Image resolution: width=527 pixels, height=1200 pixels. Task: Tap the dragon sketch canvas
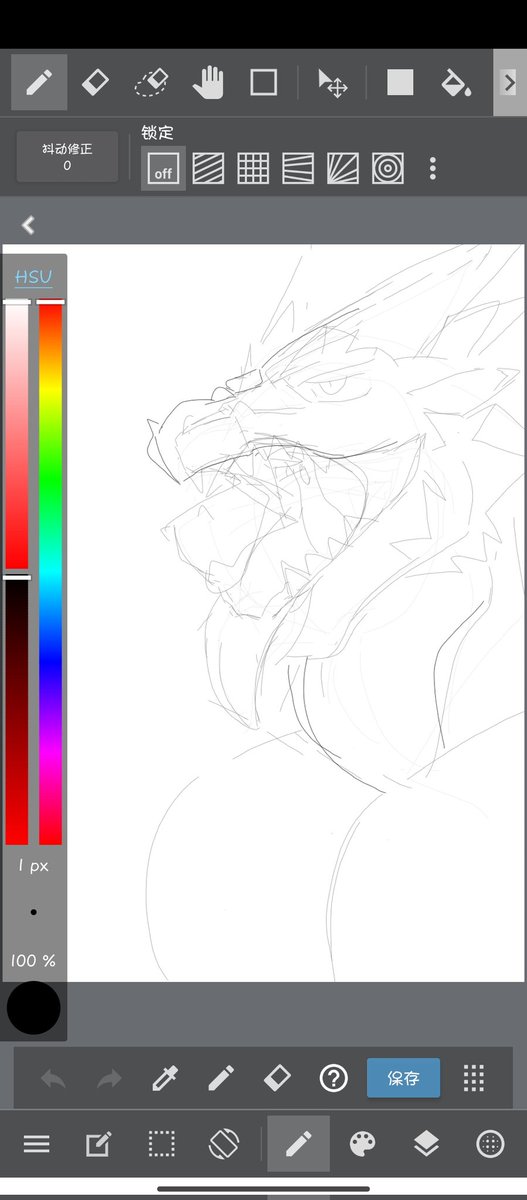pyautogui.click(x=296, y=613)
